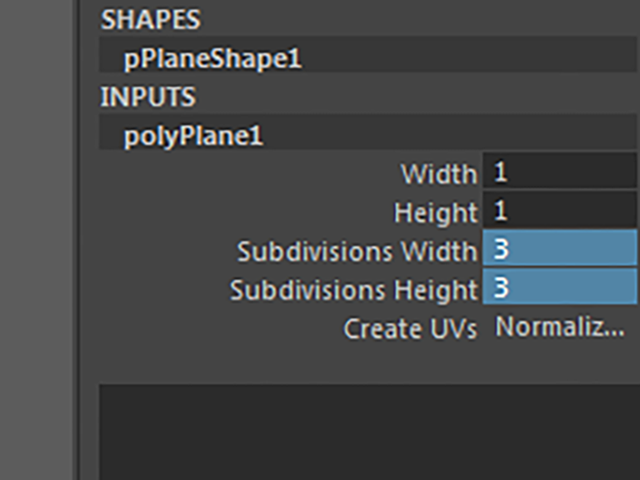Click empty row space right of pPlaneShape1 text
Image resolution: width=640 pixels, height=480 pixels.
point(470,59)
